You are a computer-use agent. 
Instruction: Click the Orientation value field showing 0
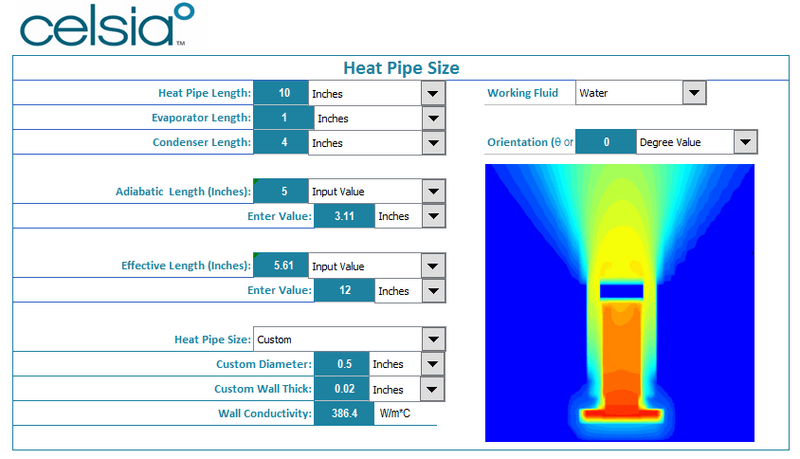pos(606,142)
